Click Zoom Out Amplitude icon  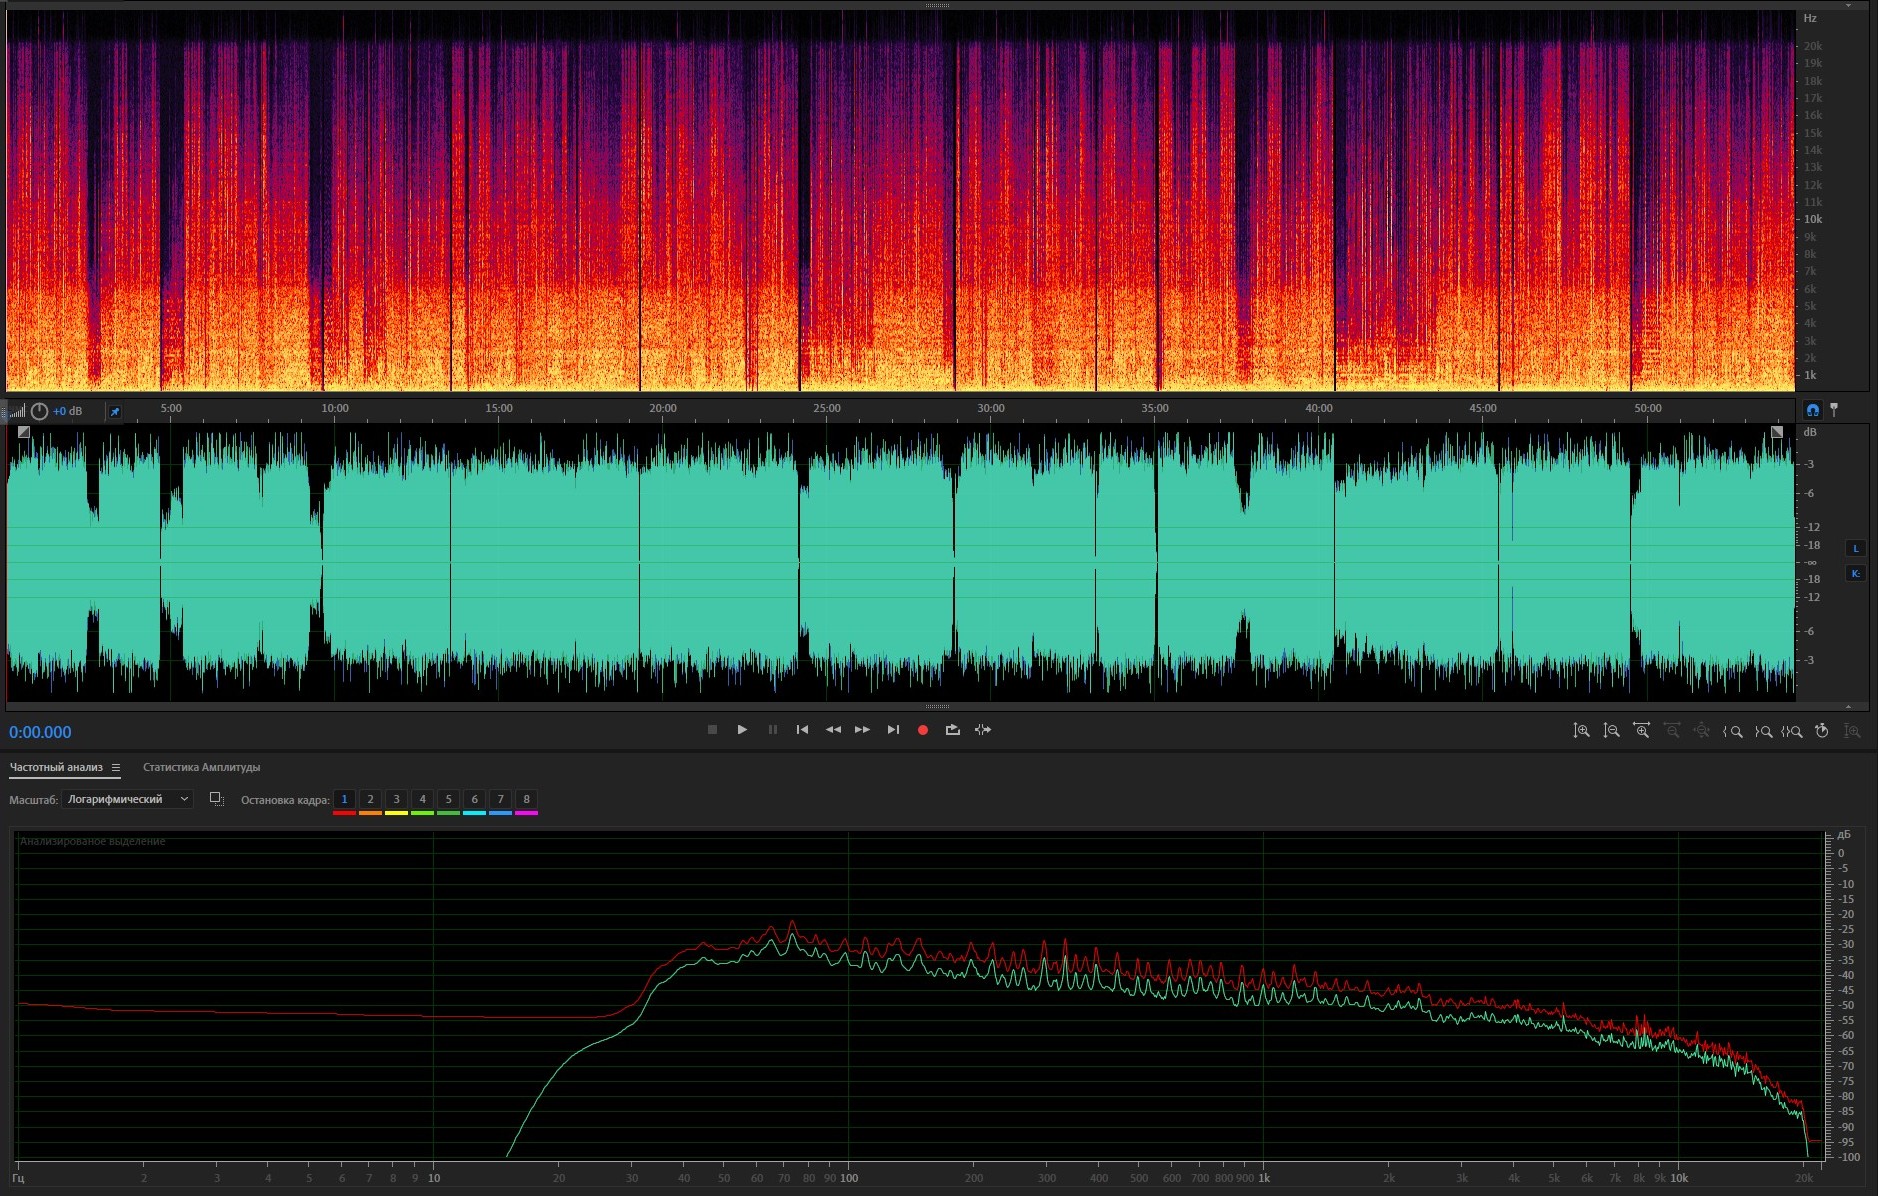click(x=1611, y=731)
